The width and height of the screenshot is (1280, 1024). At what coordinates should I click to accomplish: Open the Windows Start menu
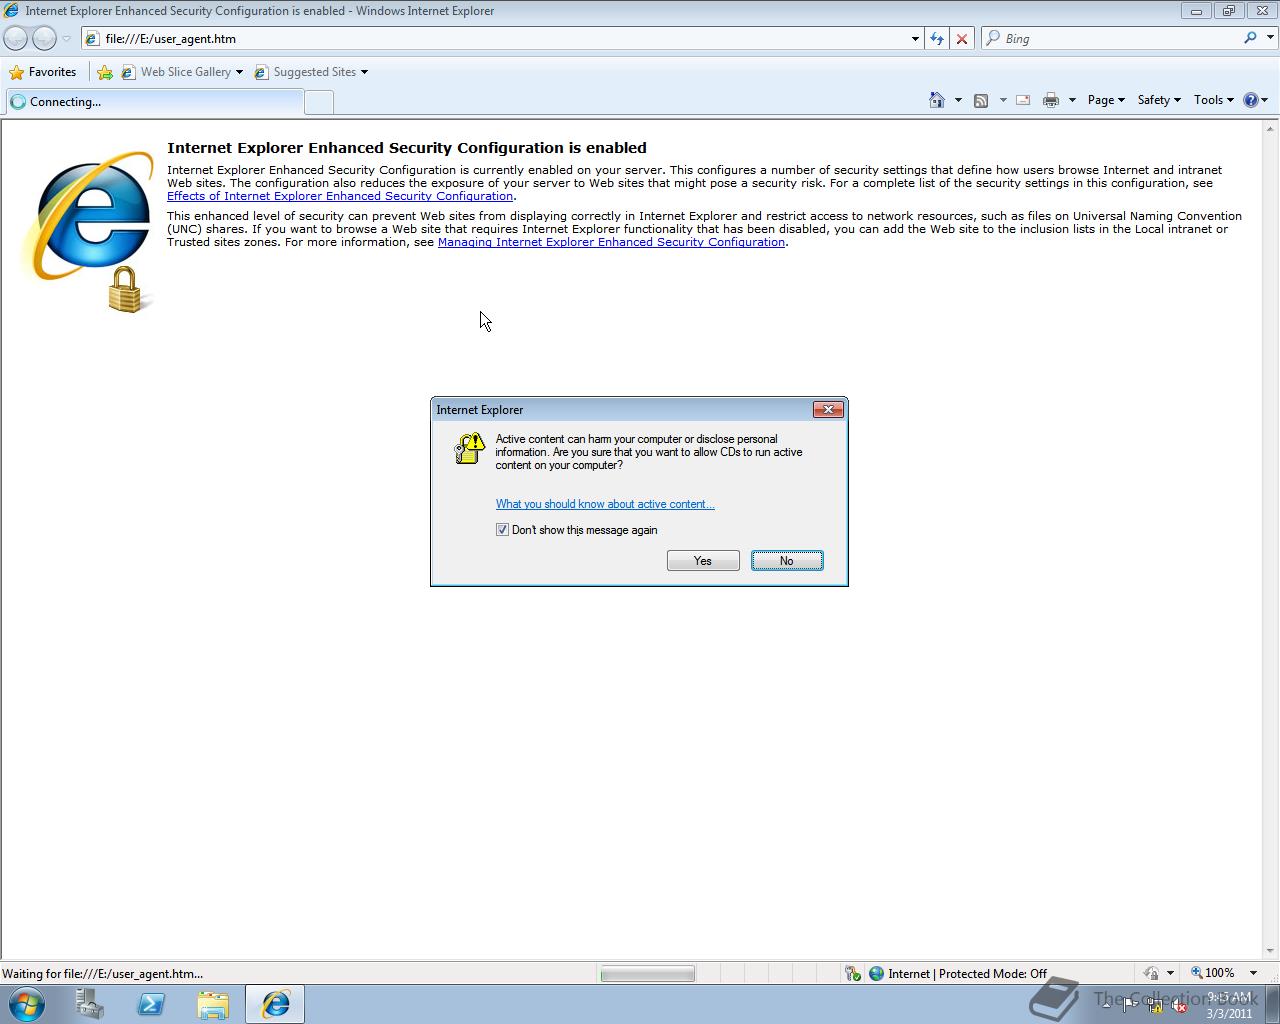click(26, 1004)
